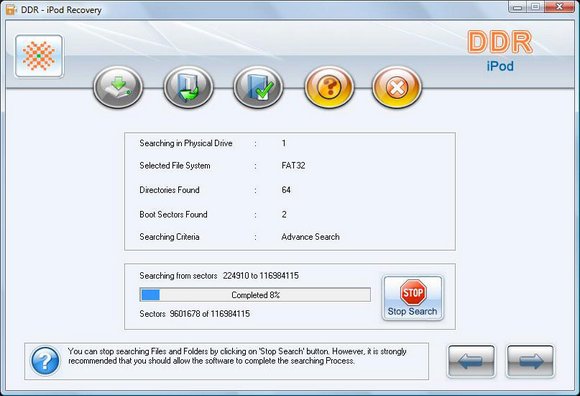Click the orange round X exit icon
Image resolution: width=580 pixels, height=396 pixels.
pyautogui.click(x=397, y=87)
